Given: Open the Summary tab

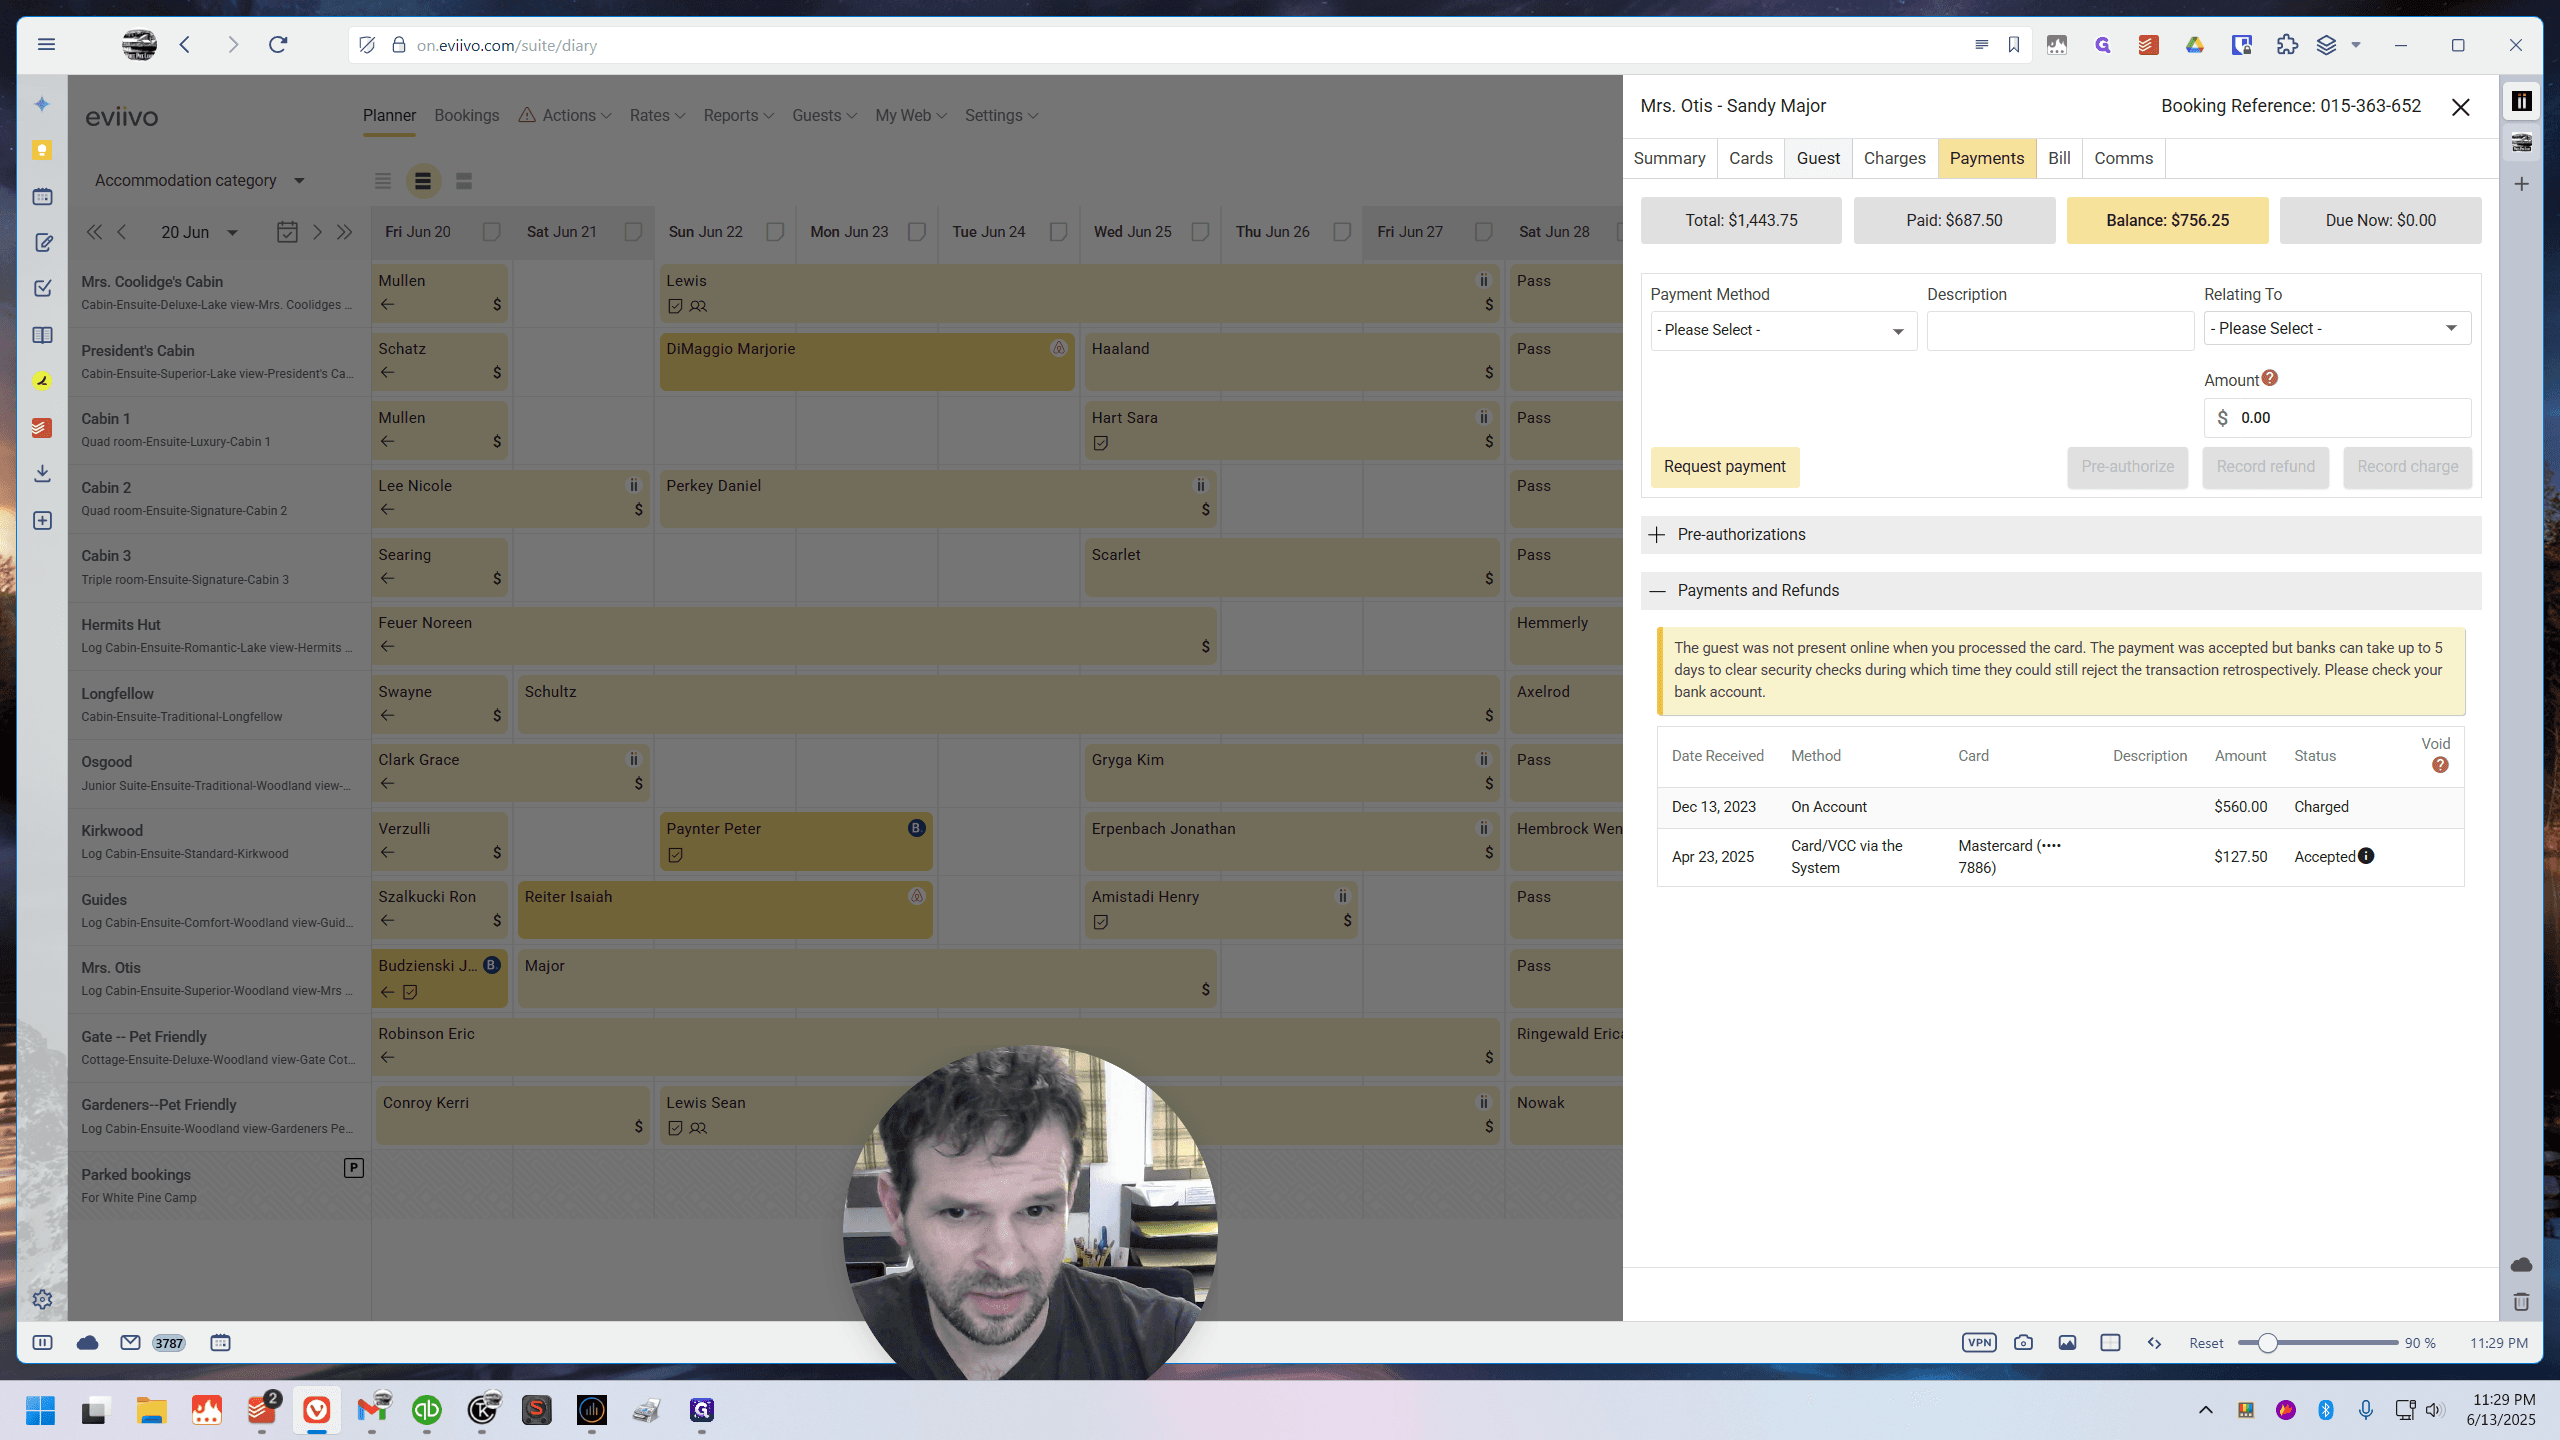Looking at the screenshot, I should [1669, 158].
